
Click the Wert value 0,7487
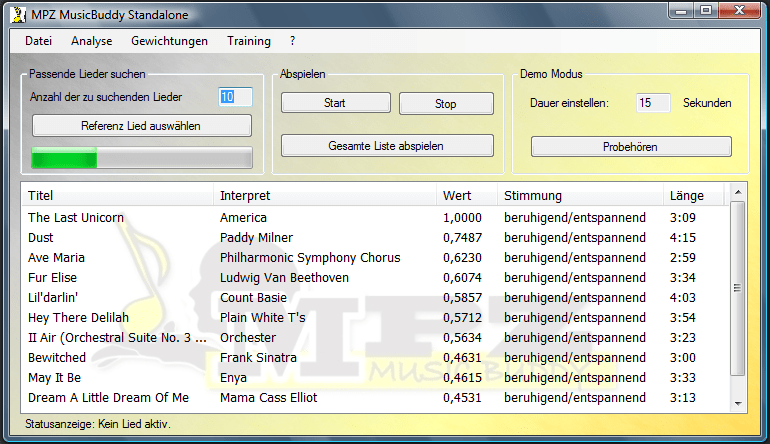tap(463, 238)
